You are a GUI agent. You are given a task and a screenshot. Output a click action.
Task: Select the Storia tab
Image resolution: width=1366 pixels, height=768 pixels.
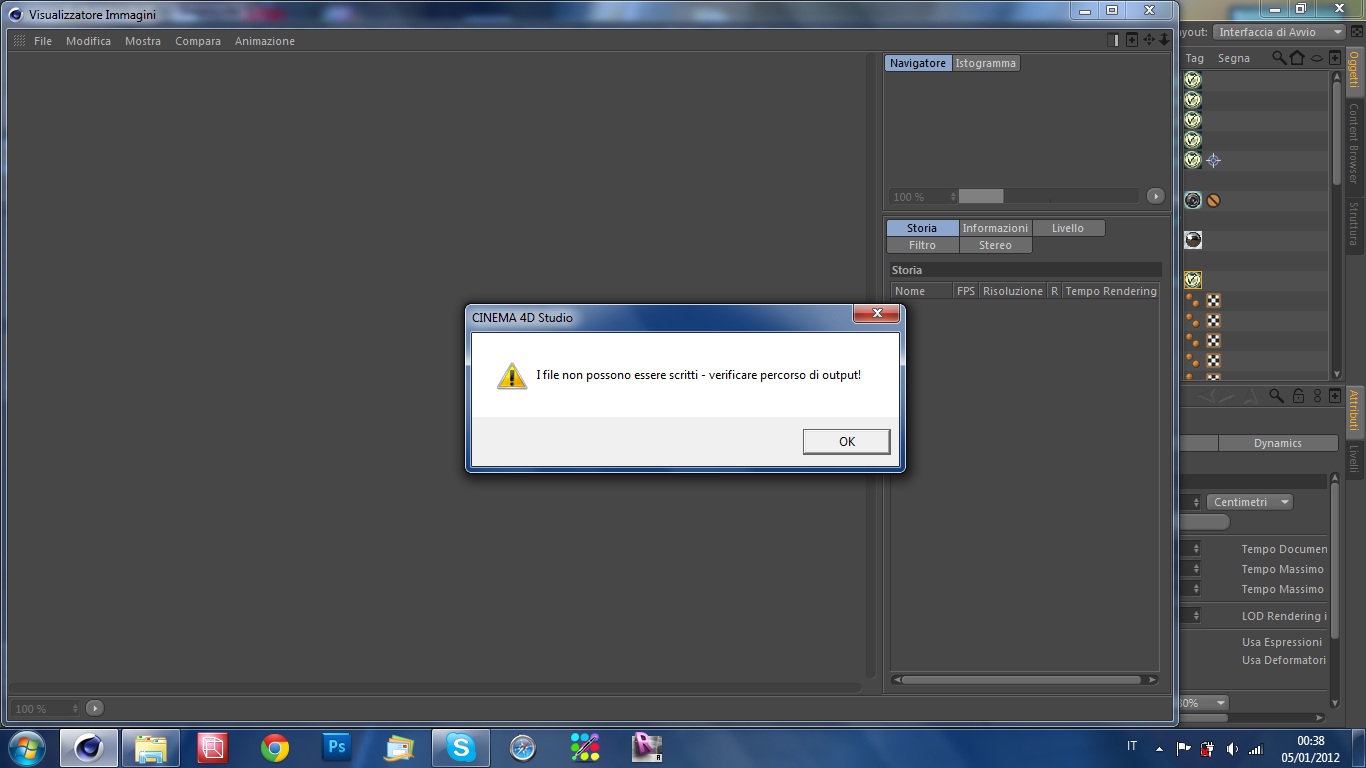click(922, 228)
